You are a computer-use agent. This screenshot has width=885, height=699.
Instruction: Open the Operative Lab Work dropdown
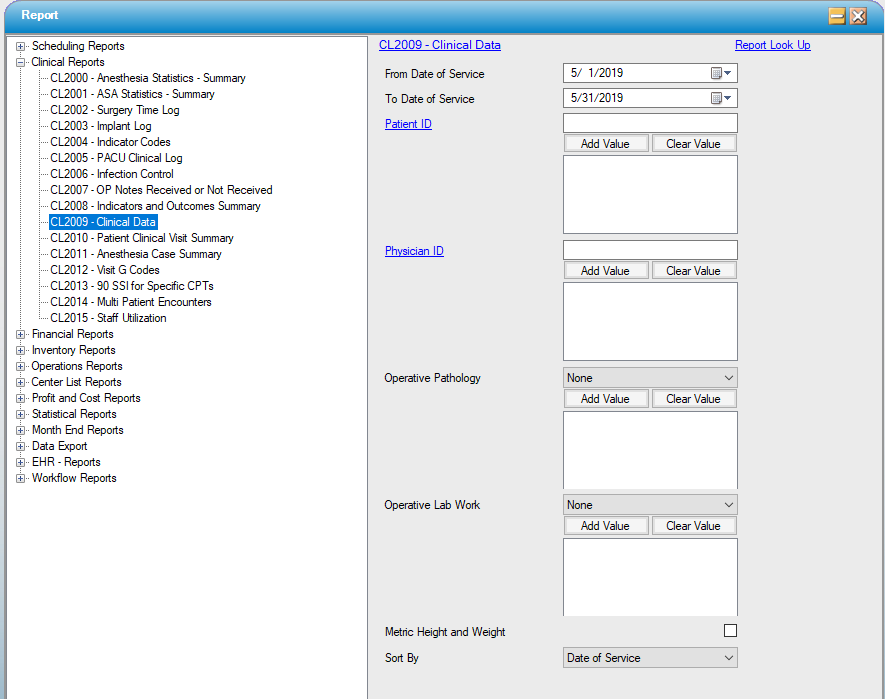[650, 505]
